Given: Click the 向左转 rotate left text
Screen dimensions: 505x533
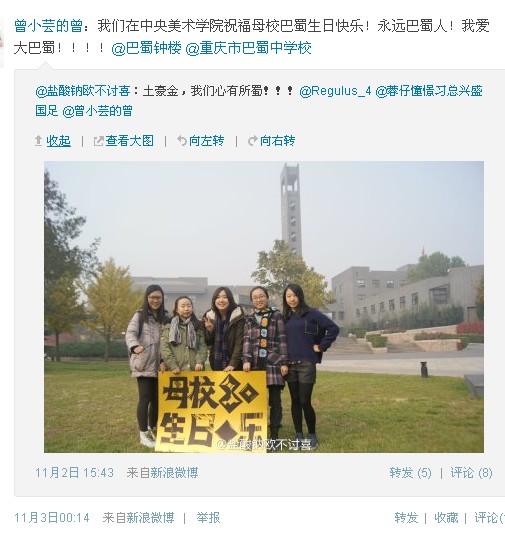Looking at the screenshot, I should click(206, 141).
